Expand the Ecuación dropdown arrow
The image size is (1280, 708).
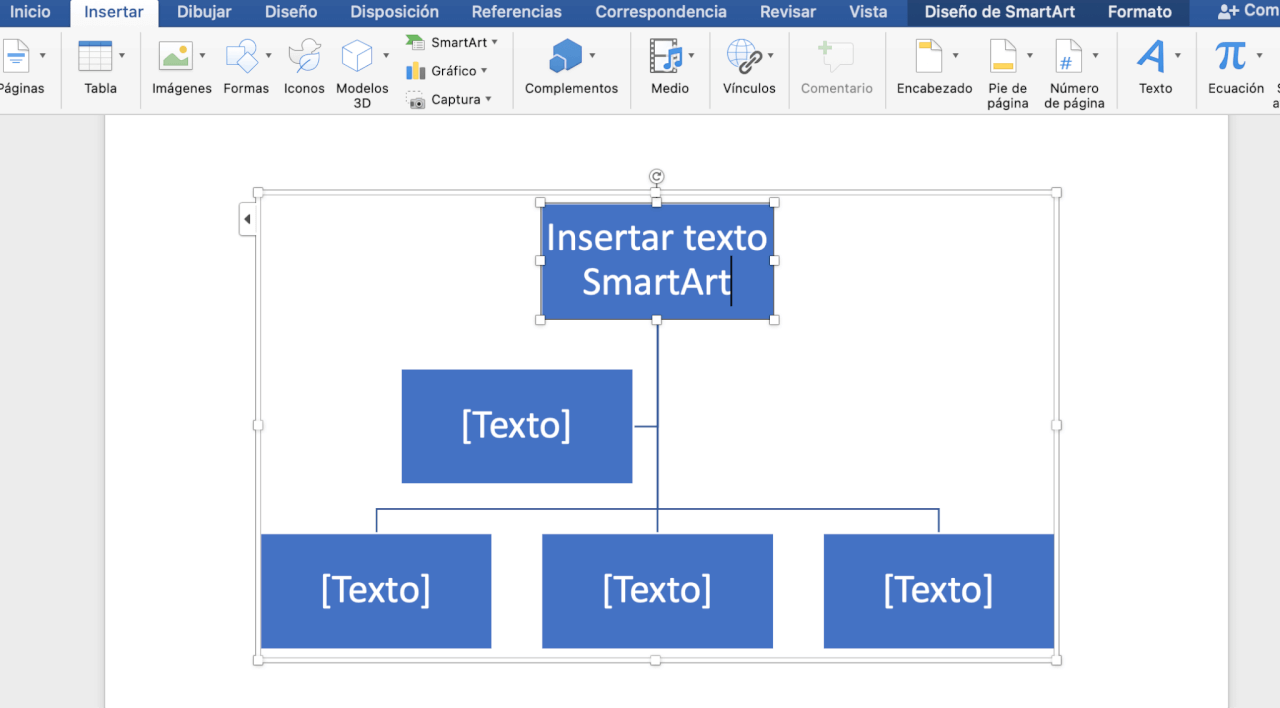[1259, 56]
